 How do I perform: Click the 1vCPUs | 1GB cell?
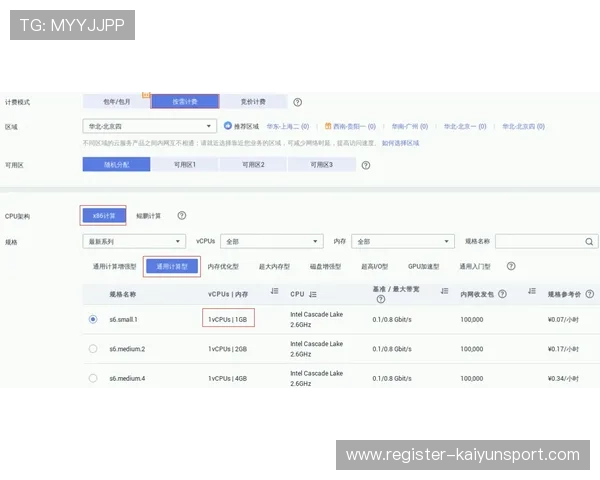[228, 319]
